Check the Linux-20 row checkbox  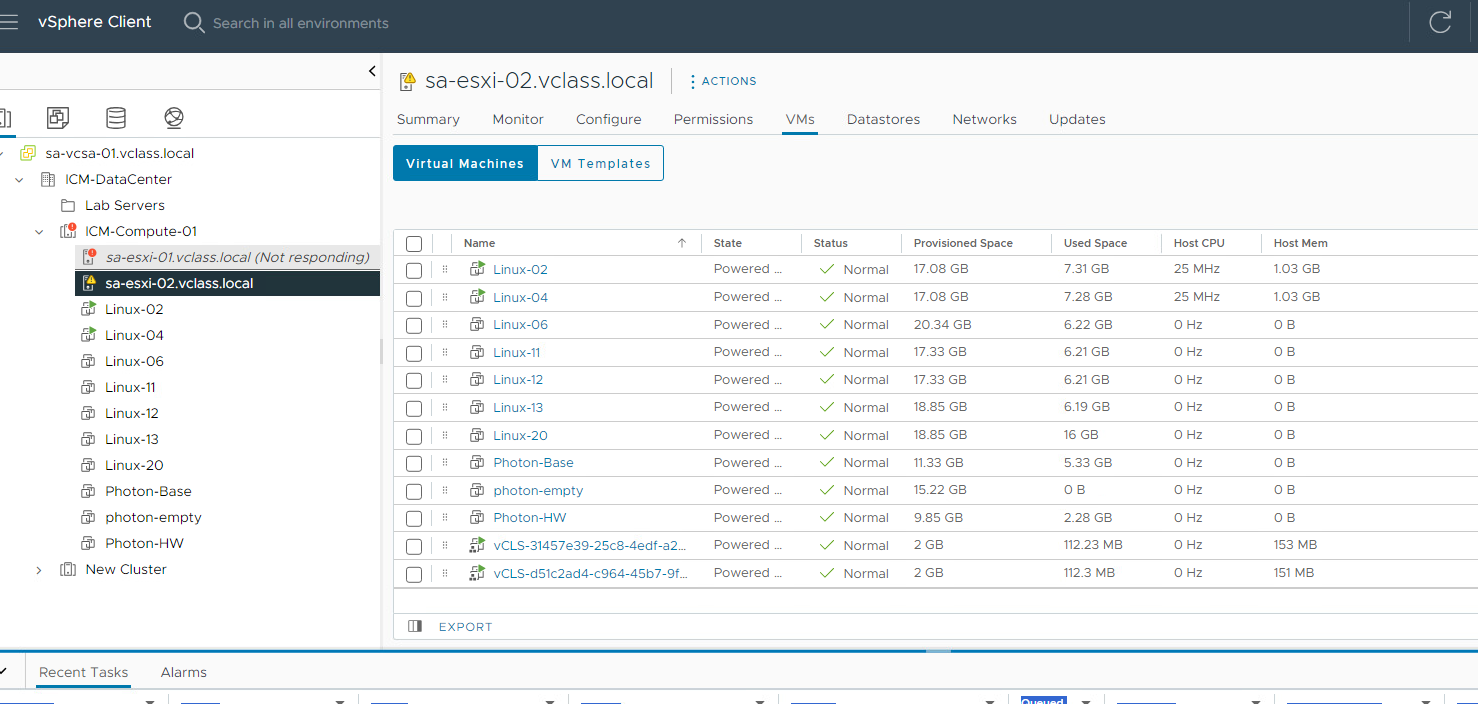(414, 435)
